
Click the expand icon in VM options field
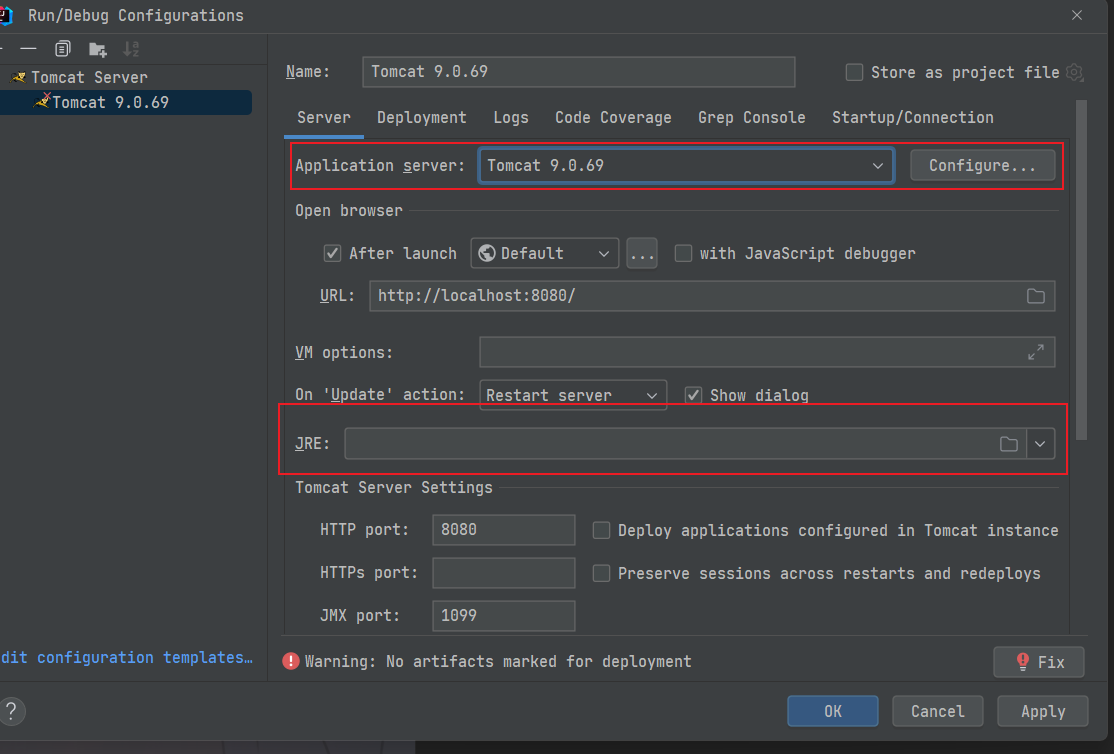coord(1036,352)
